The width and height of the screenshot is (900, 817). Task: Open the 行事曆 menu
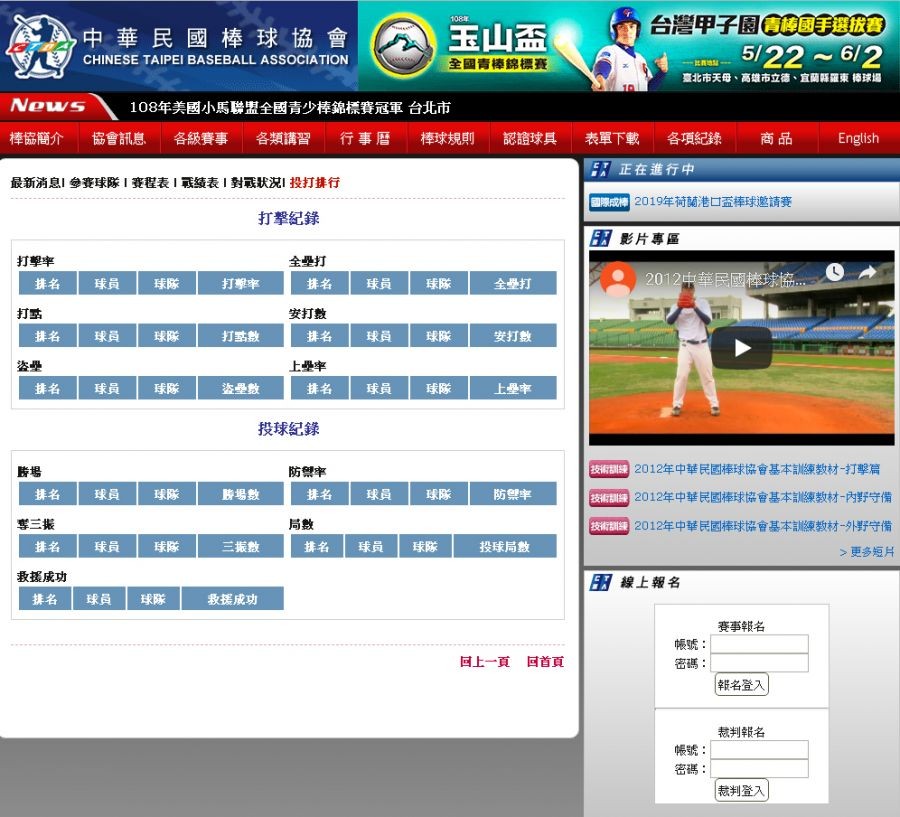(365, 138)
